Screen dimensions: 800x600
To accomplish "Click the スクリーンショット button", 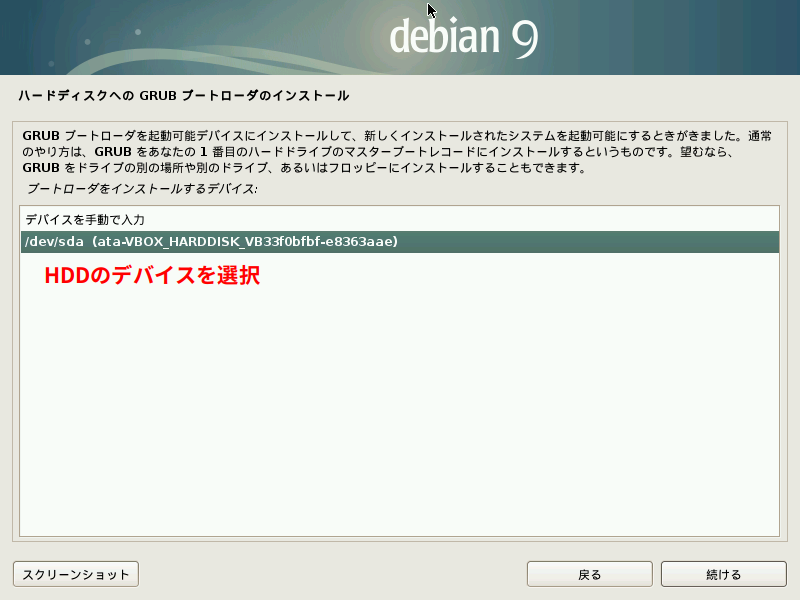I will pyautogui.click(x=76, y=574).
